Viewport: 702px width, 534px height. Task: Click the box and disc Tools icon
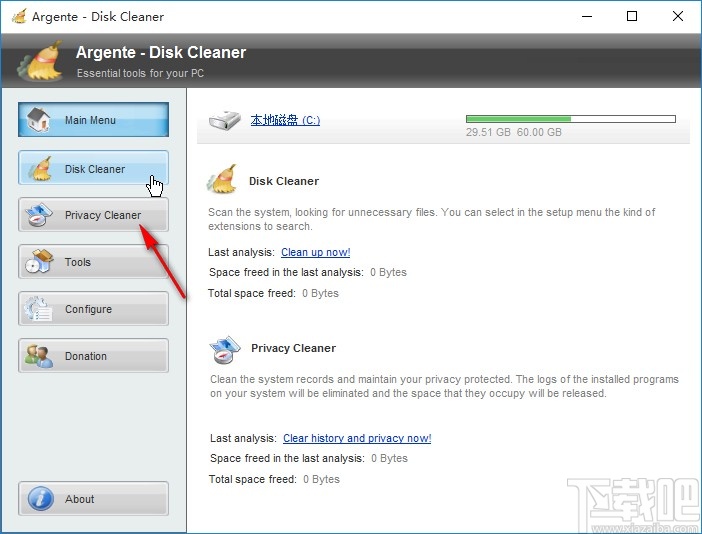39,261
